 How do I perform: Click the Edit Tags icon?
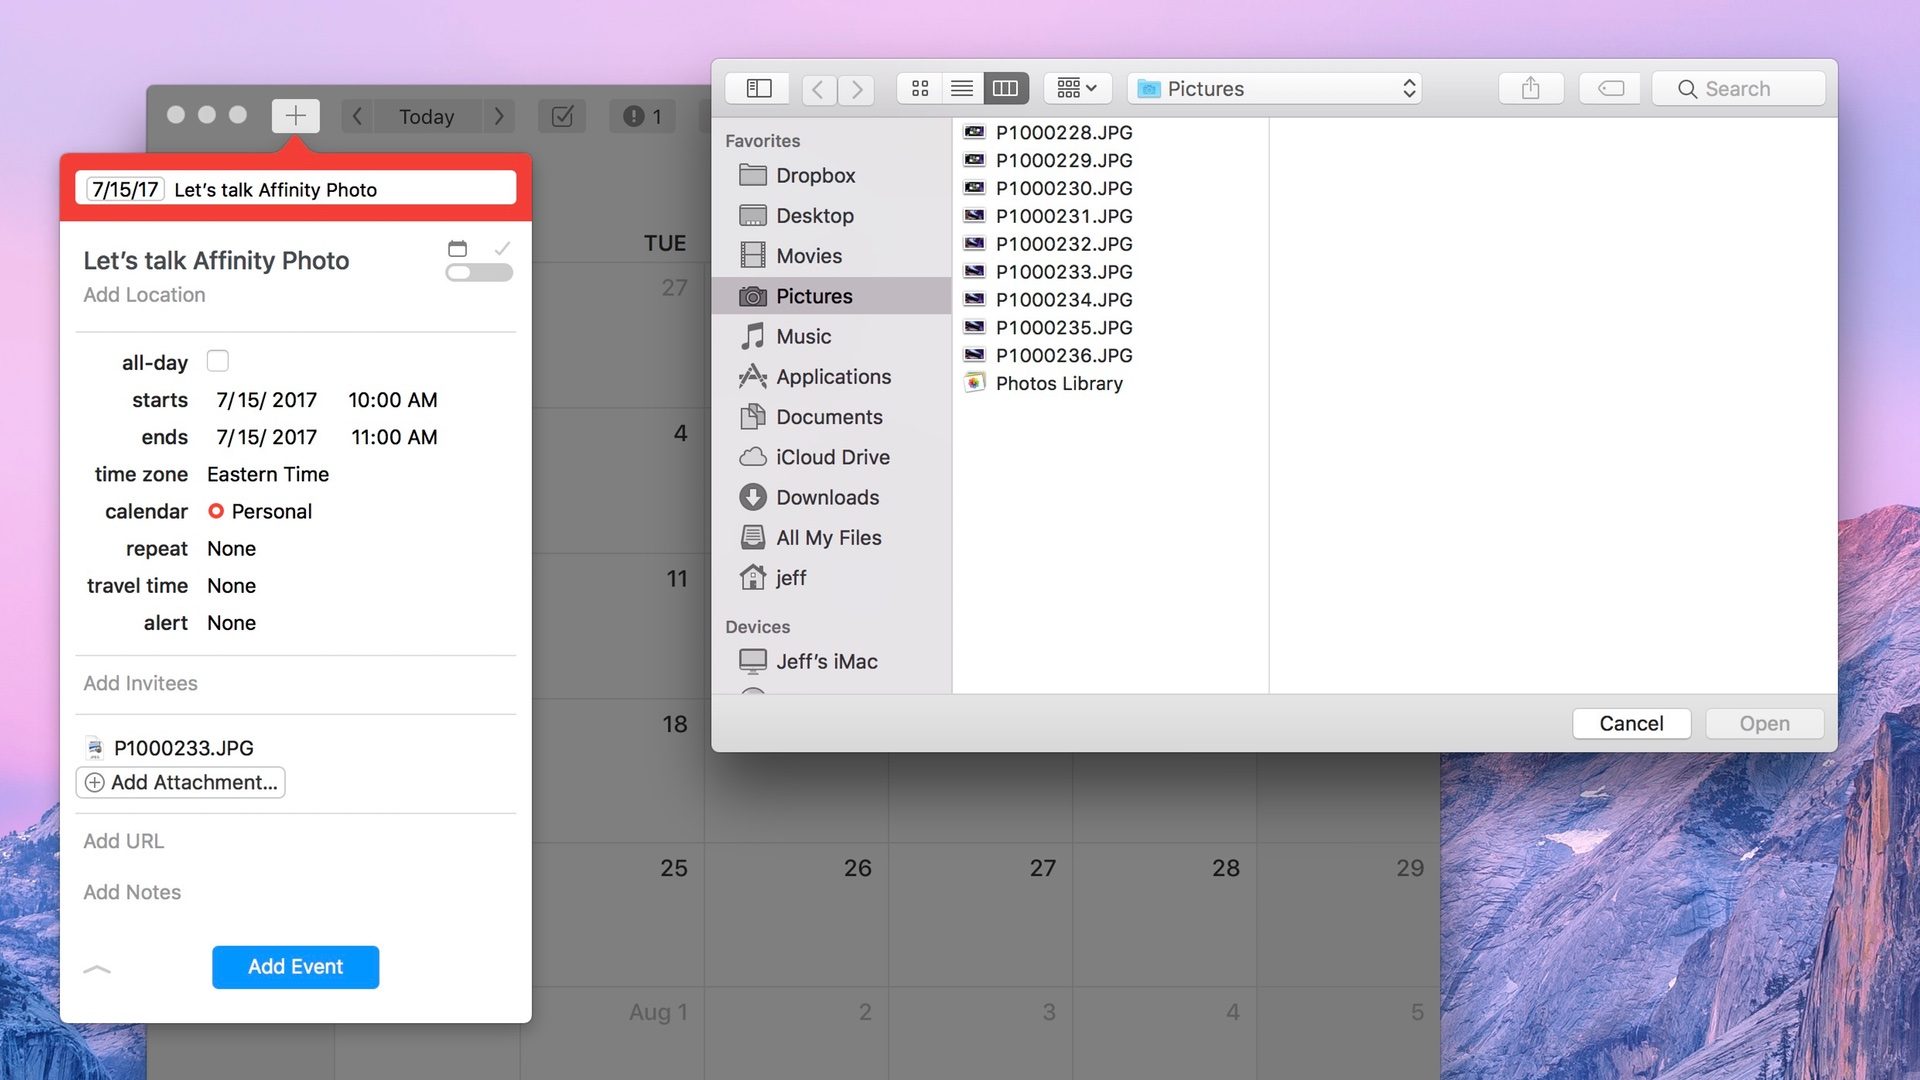[x=1611, y=89]
